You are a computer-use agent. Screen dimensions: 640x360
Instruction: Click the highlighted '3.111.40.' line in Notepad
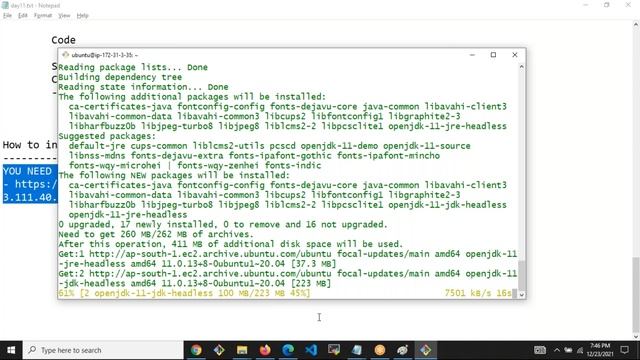pyautogui.click(x=30, y=197)
